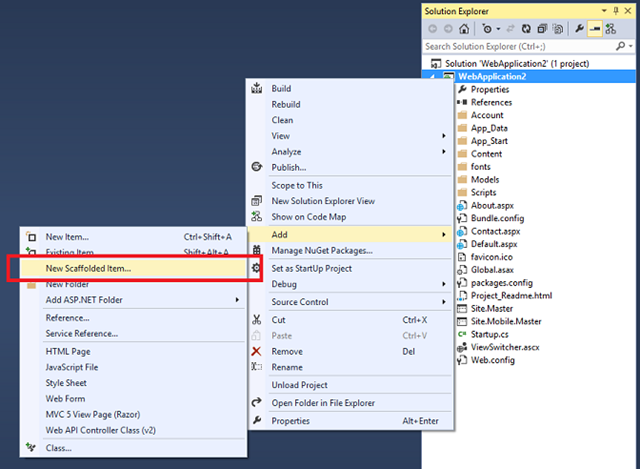Select the Startup.cs file
The image size is (640, 469).
(489, 334)
